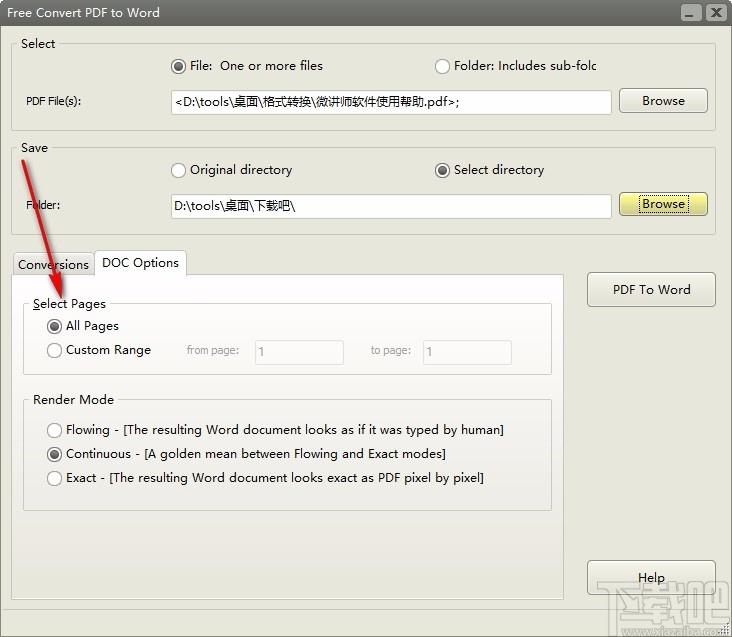732x637 pixels.
Task: Browse for PDF files in Select section
Action: click(x=663, y=101)
